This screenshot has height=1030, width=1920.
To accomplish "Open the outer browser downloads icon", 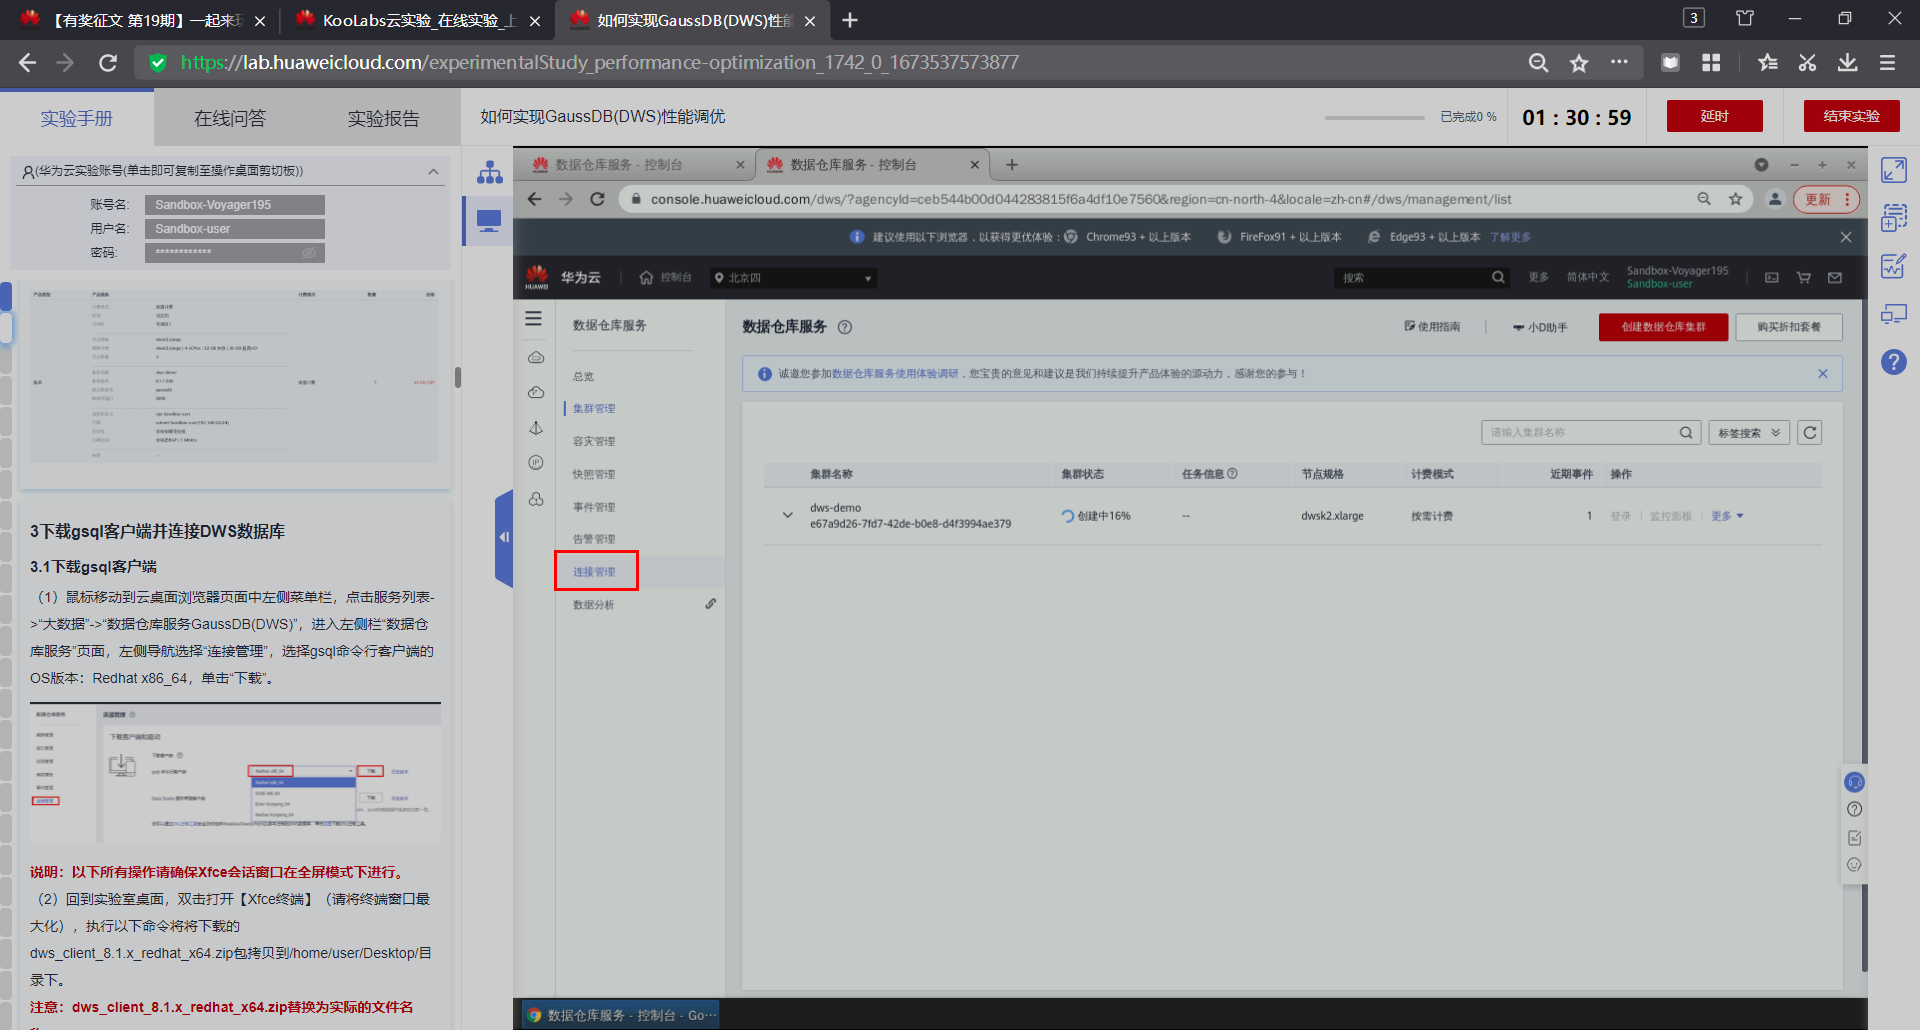I will click(x=1847, y=63).
